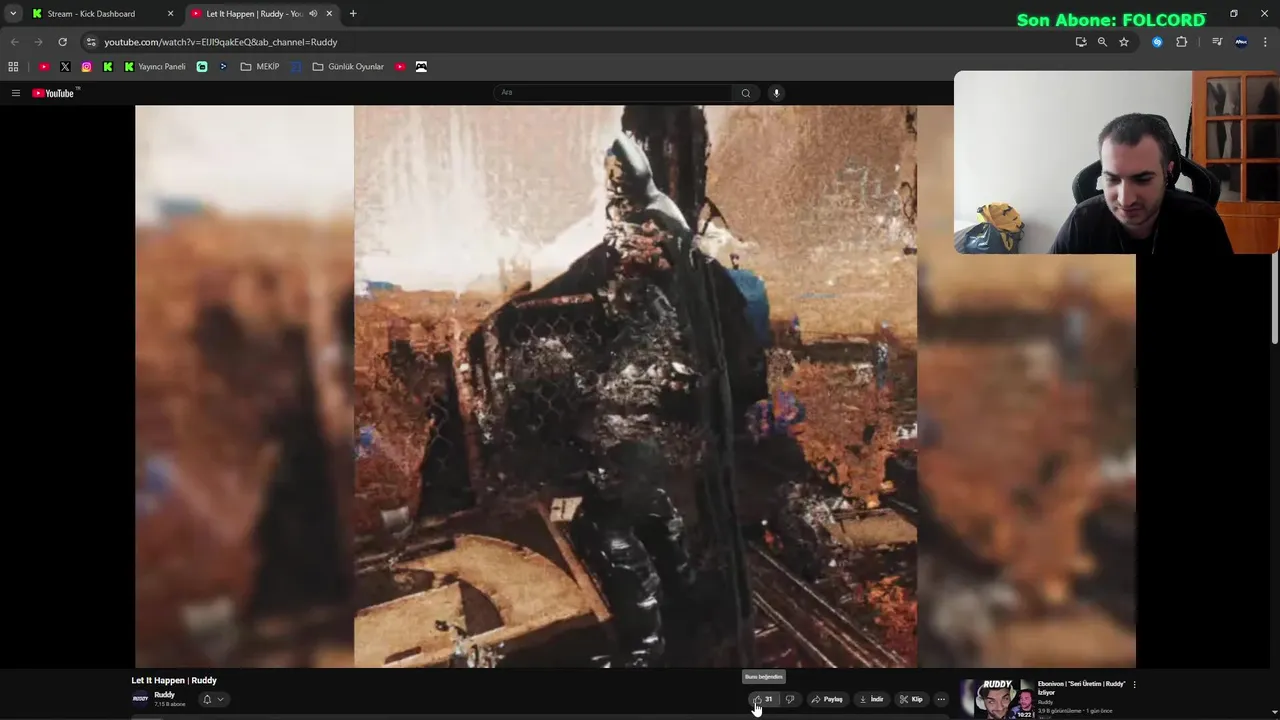Viewport: 1280px width, 720px height.
Task: Go back to the previous page
Action: tap(14, 42)
